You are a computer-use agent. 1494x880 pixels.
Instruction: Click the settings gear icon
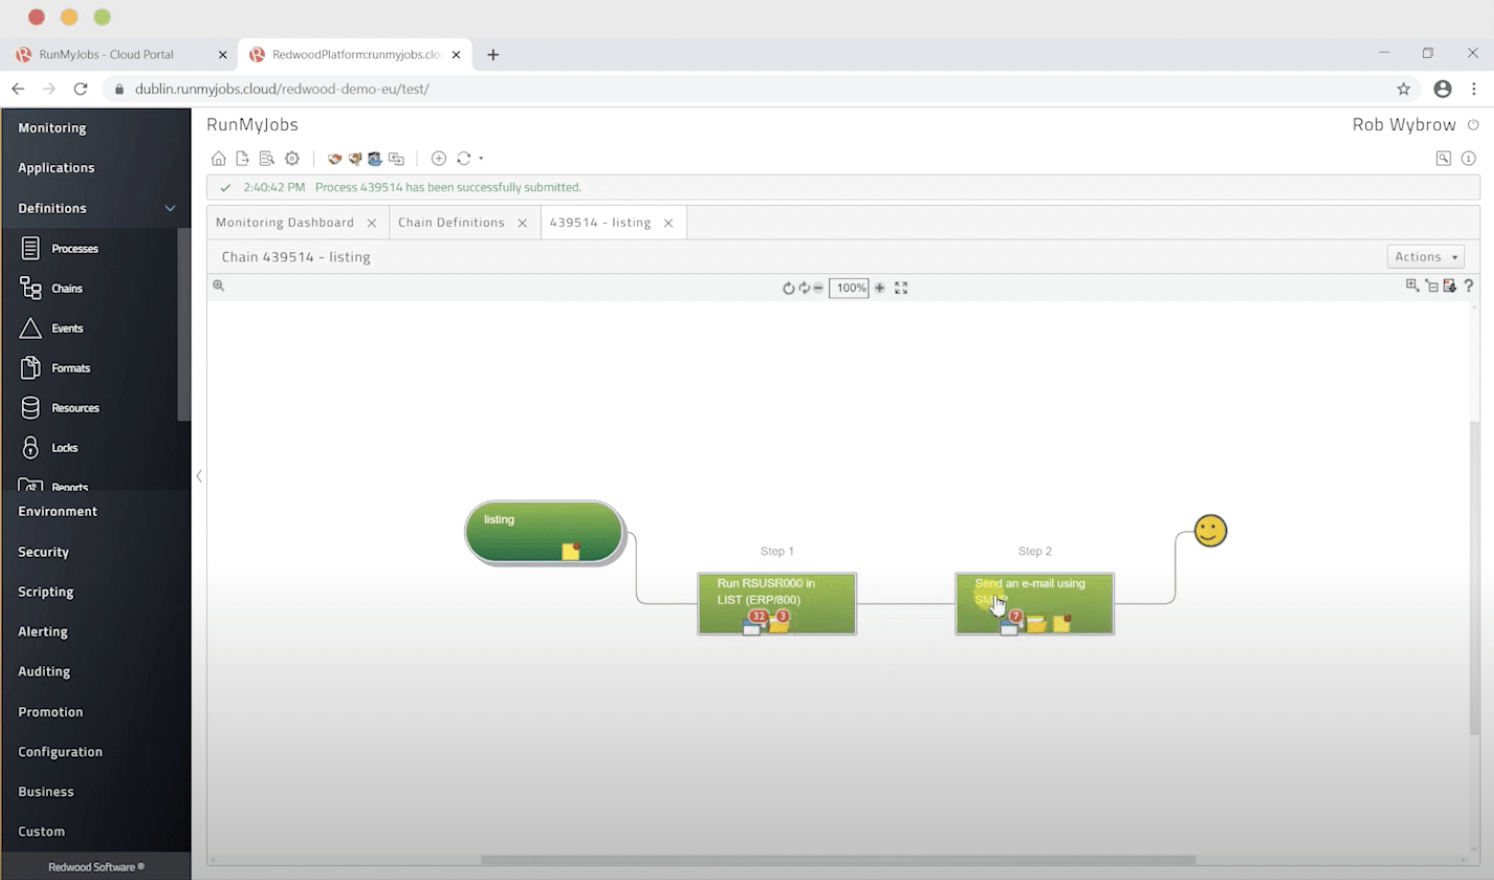pos(292,158)
